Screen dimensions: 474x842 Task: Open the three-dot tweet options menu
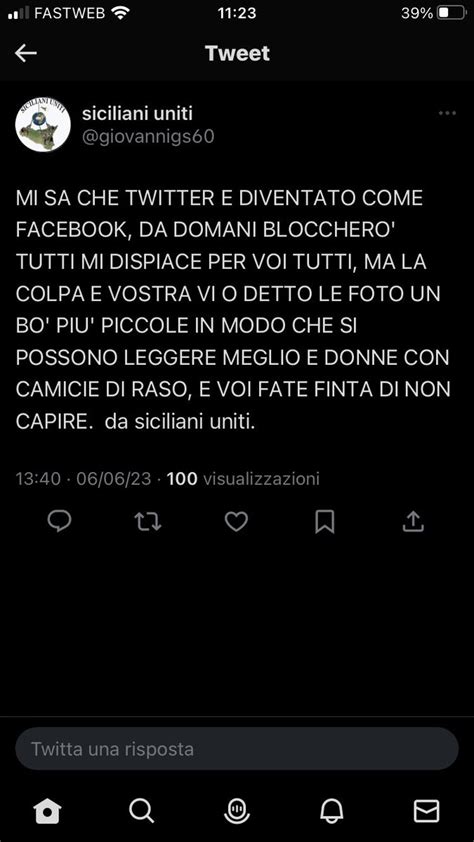click(447, 113)
